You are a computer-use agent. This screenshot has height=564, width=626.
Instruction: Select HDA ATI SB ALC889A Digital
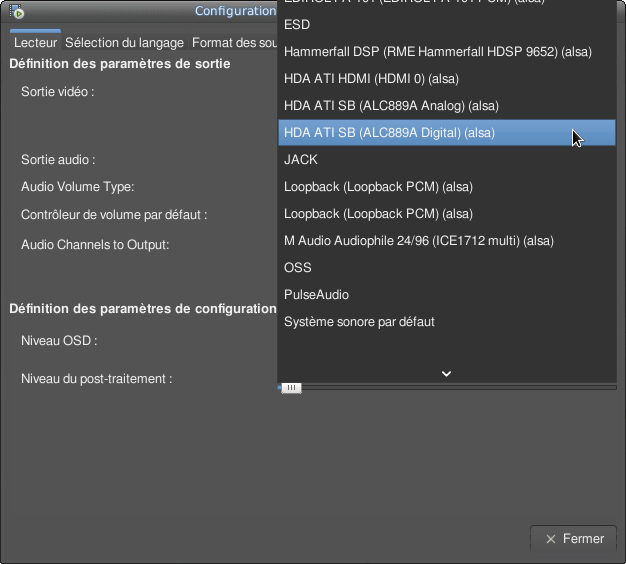coord(389,133)
